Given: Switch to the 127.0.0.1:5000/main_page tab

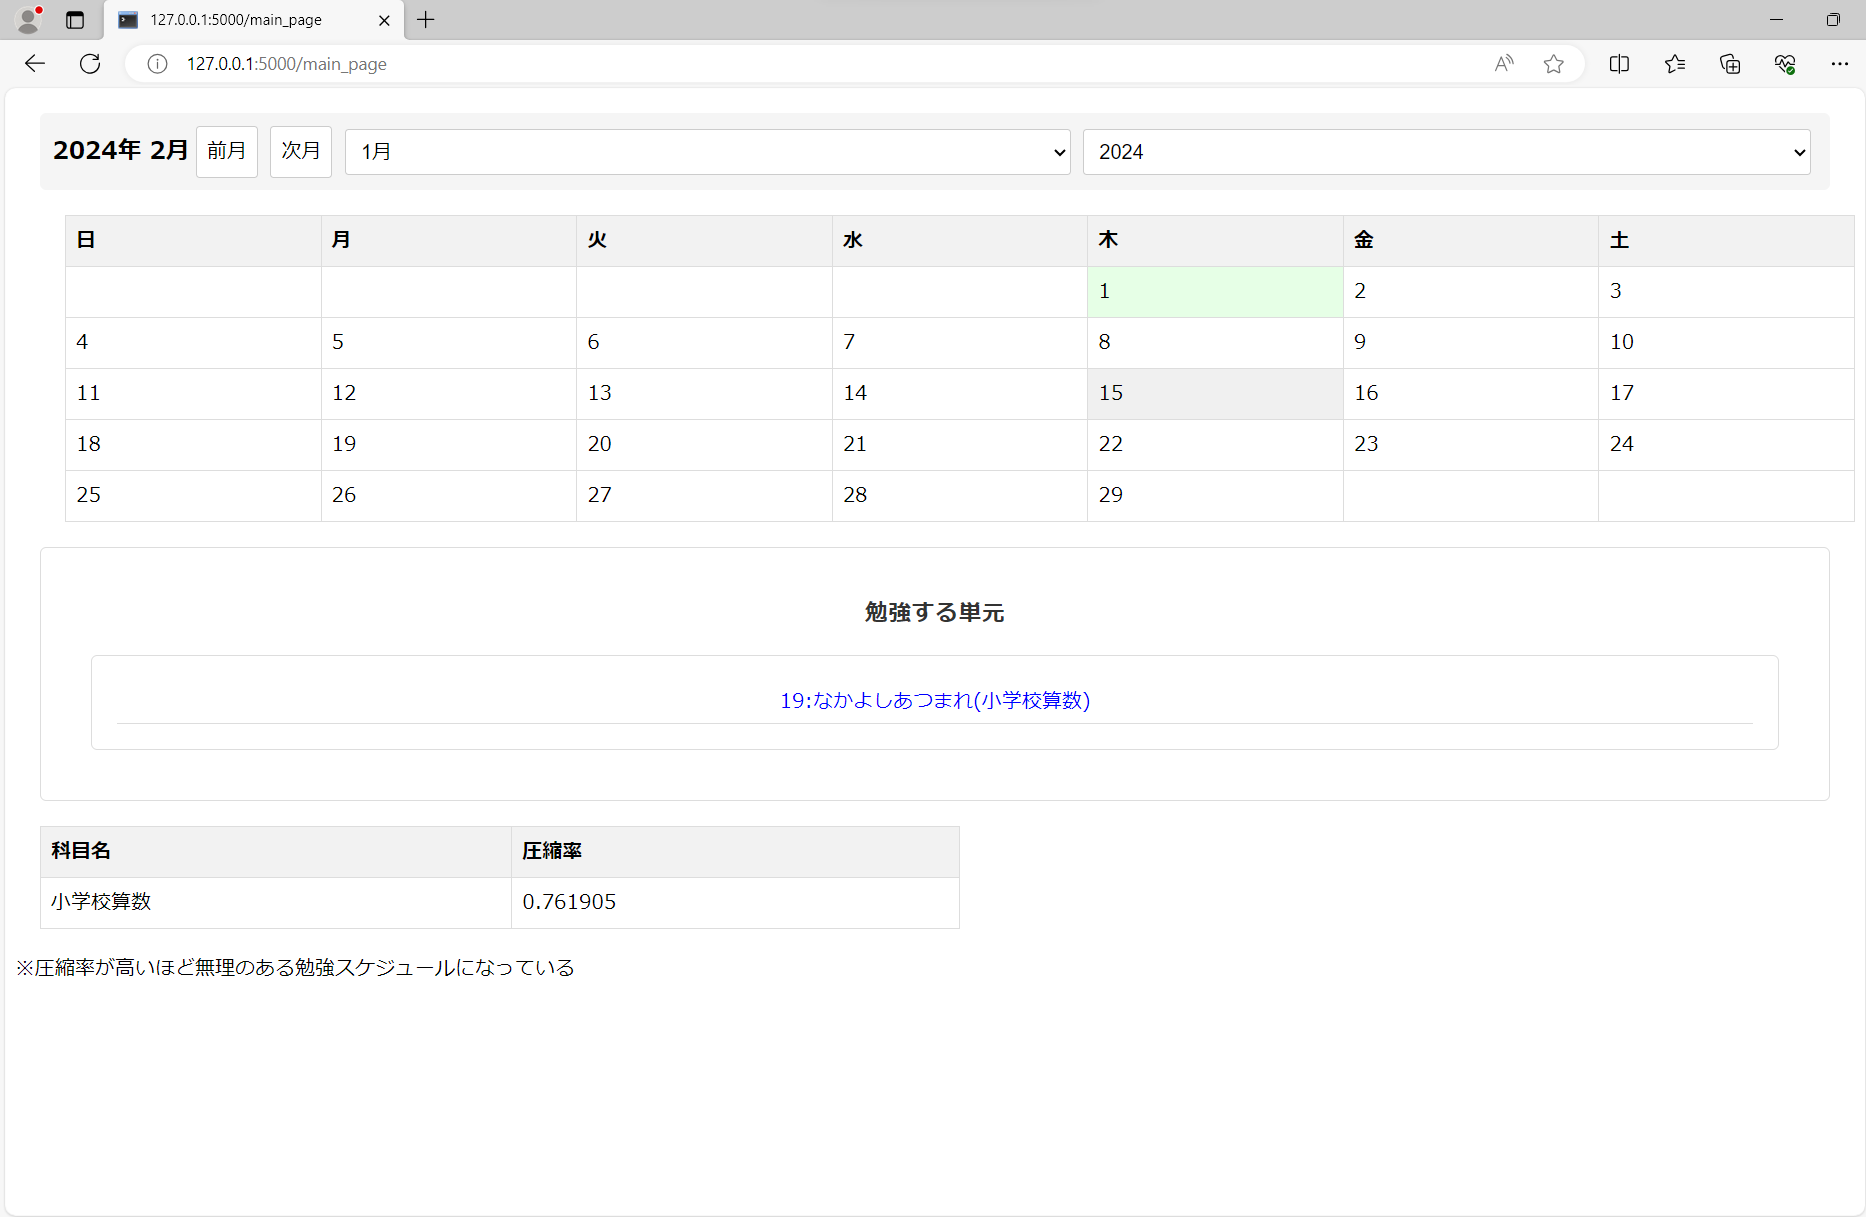Looking at the screenshot, I should (240, 20).
